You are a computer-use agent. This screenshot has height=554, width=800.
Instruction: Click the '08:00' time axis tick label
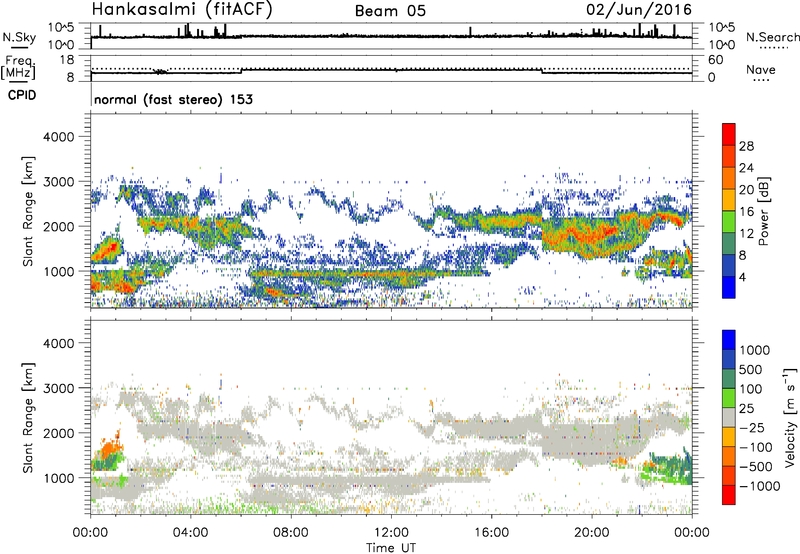tap(291, 533)
